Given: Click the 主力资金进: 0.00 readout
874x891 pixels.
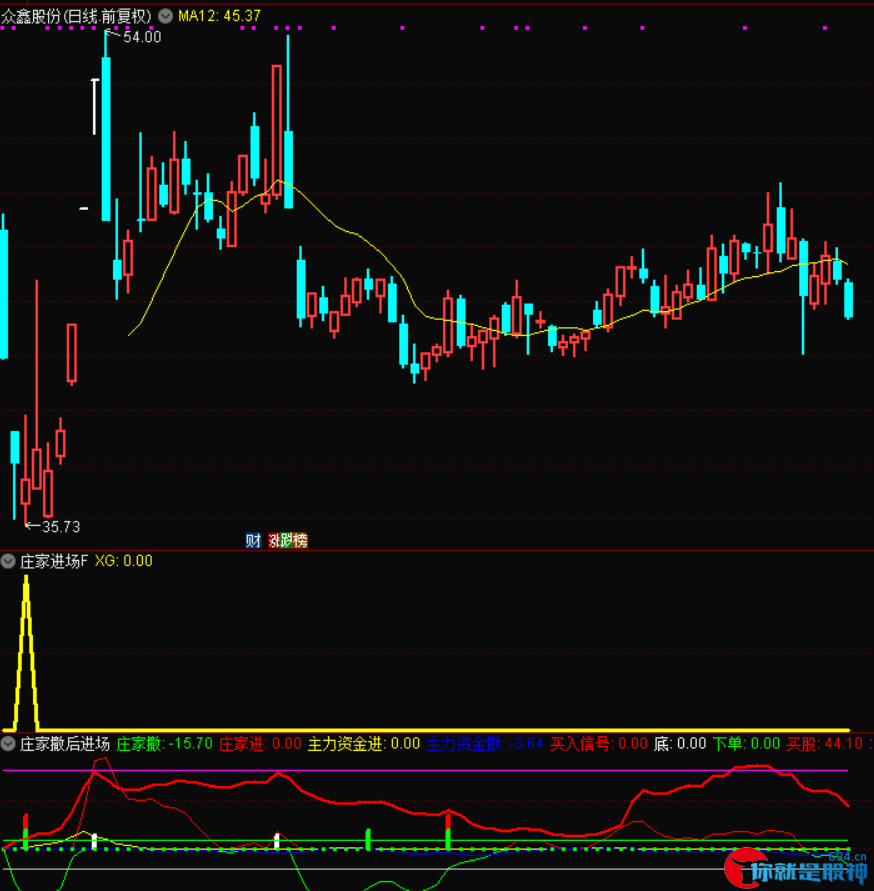Looking at the screenshot, I should (x=364, y=743).
